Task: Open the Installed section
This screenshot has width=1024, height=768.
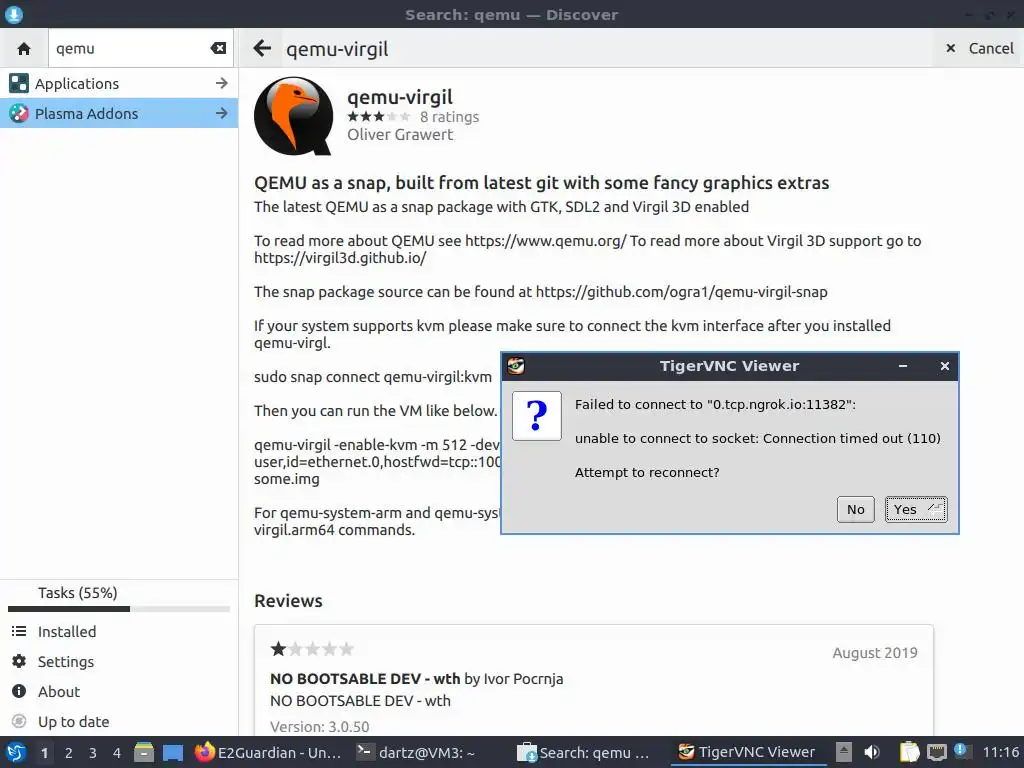Action: pyautogui.click(x=119, y=632)
